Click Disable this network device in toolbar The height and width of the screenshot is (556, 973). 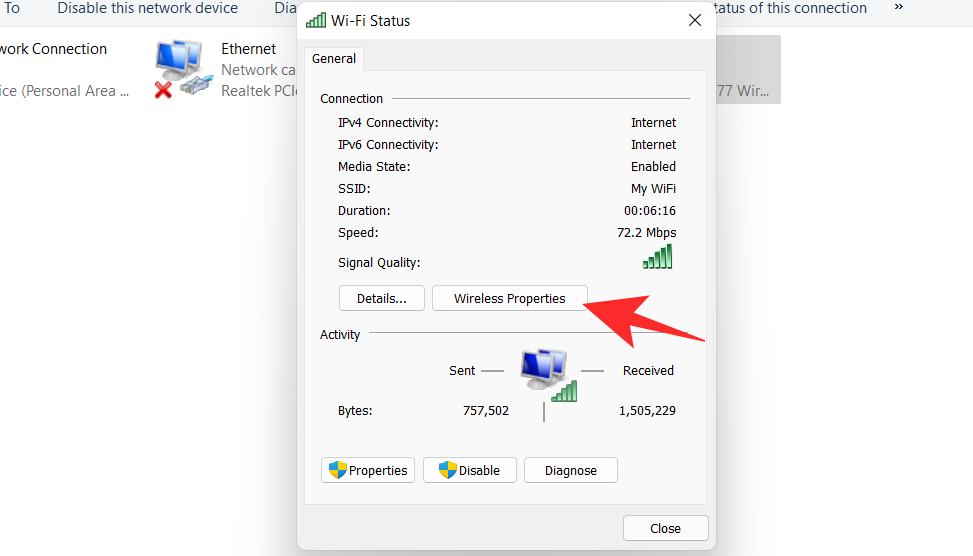[x=147, y=8]
